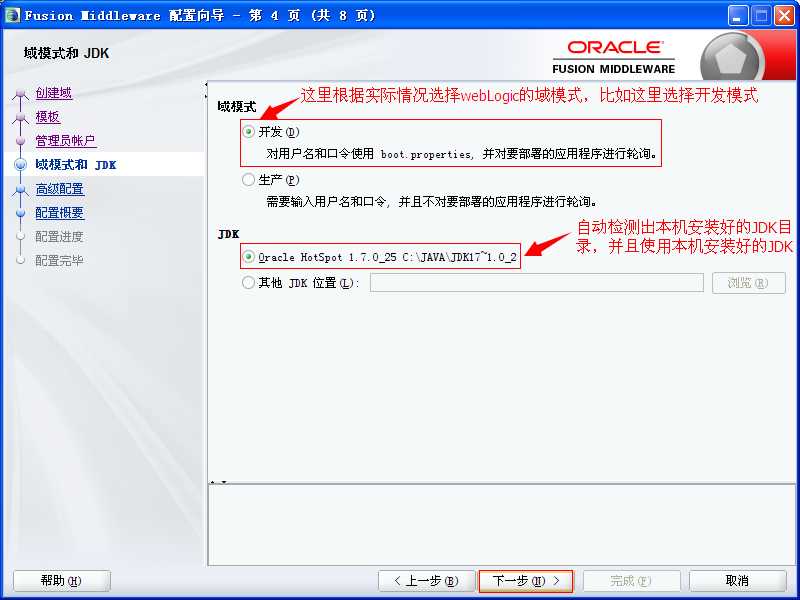
Task: Go back with the 上一步 button
Action: 427,581
